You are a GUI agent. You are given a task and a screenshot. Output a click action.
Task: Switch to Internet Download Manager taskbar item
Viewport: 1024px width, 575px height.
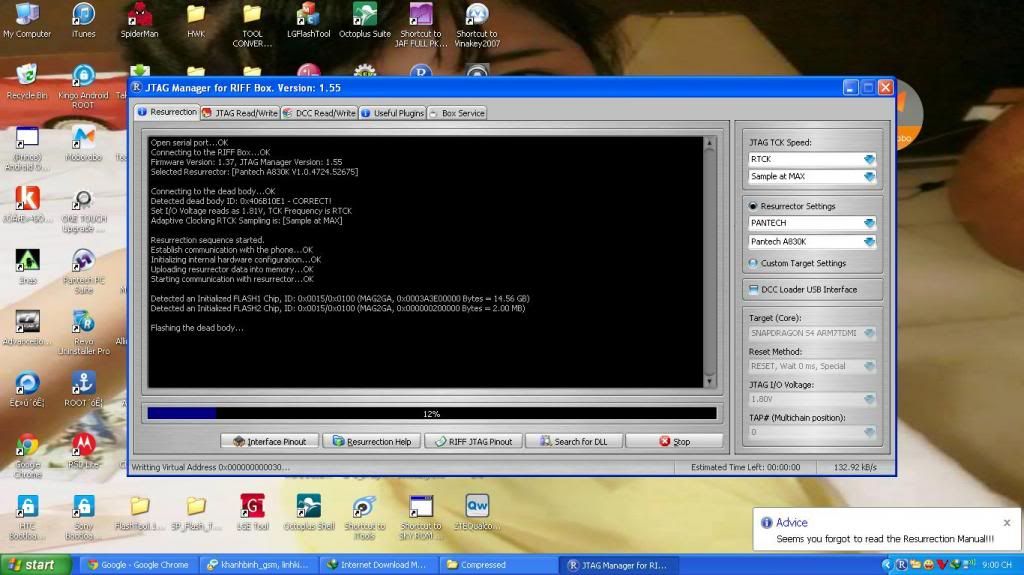coord(377,565)
